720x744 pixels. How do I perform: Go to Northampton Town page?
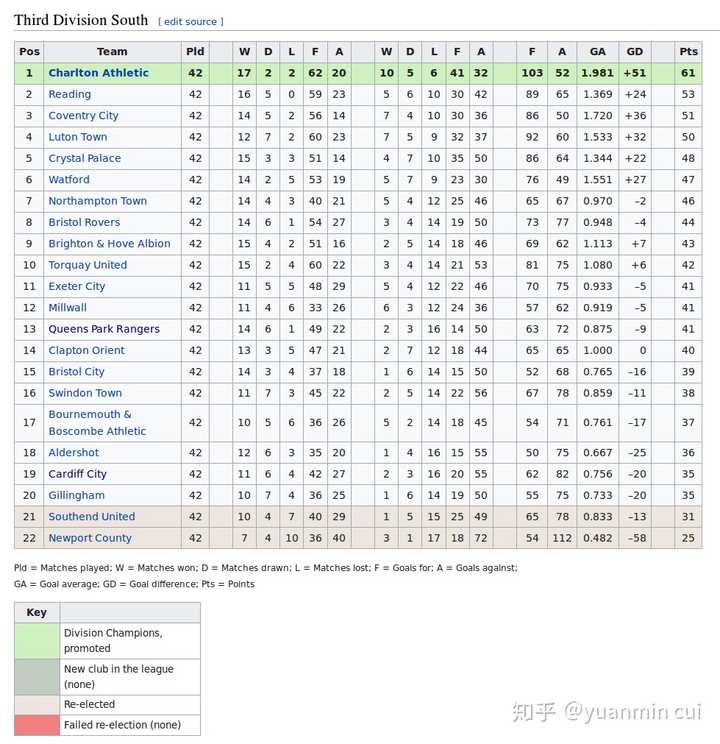pos(97,201)
